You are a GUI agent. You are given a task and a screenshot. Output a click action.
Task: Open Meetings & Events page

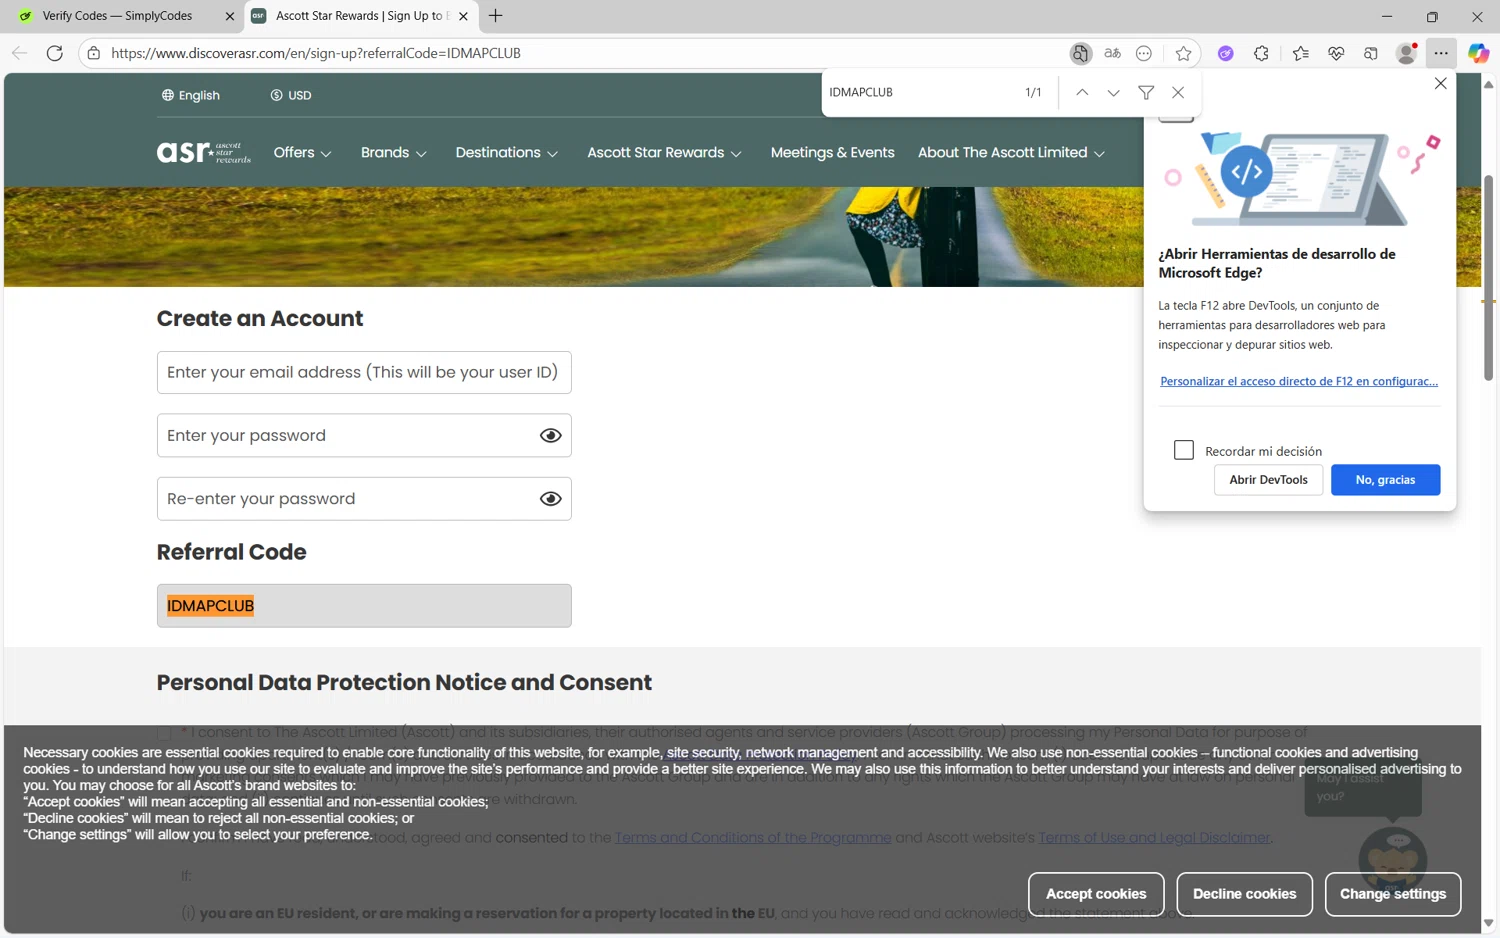pos(832,152)
